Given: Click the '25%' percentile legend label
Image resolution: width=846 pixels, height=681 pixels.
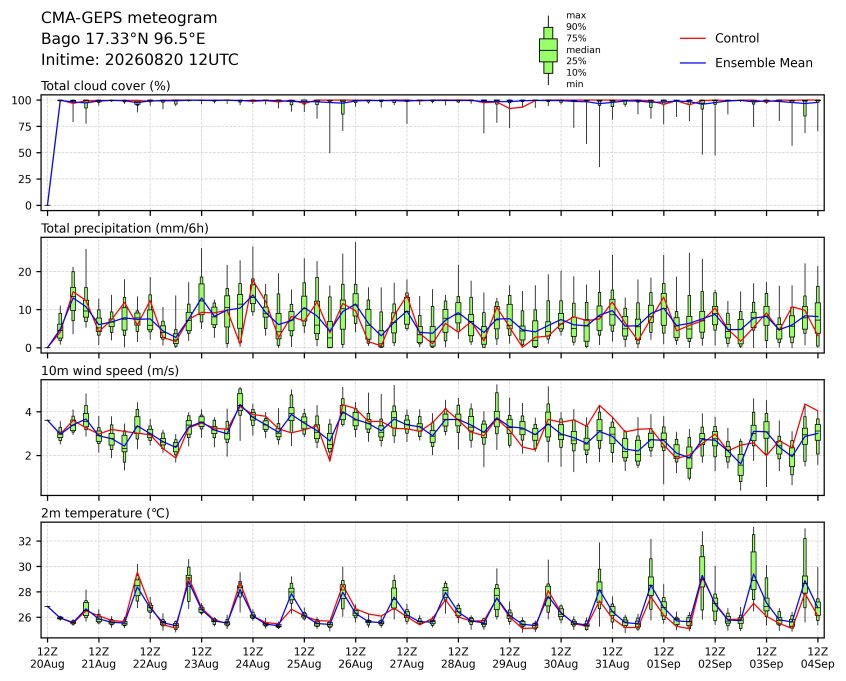Looking at the screenshot, I should 576,61.
